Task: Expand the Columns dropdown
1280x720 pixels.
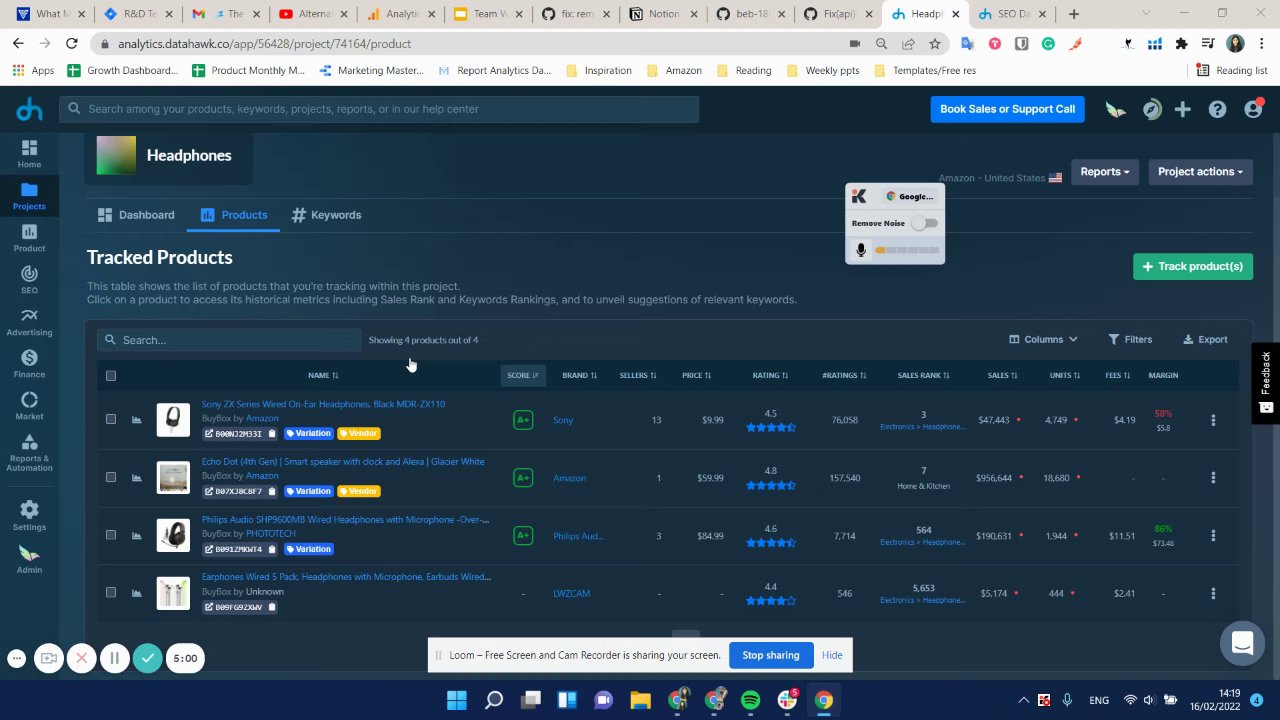Action: (x=1043, y=339)
